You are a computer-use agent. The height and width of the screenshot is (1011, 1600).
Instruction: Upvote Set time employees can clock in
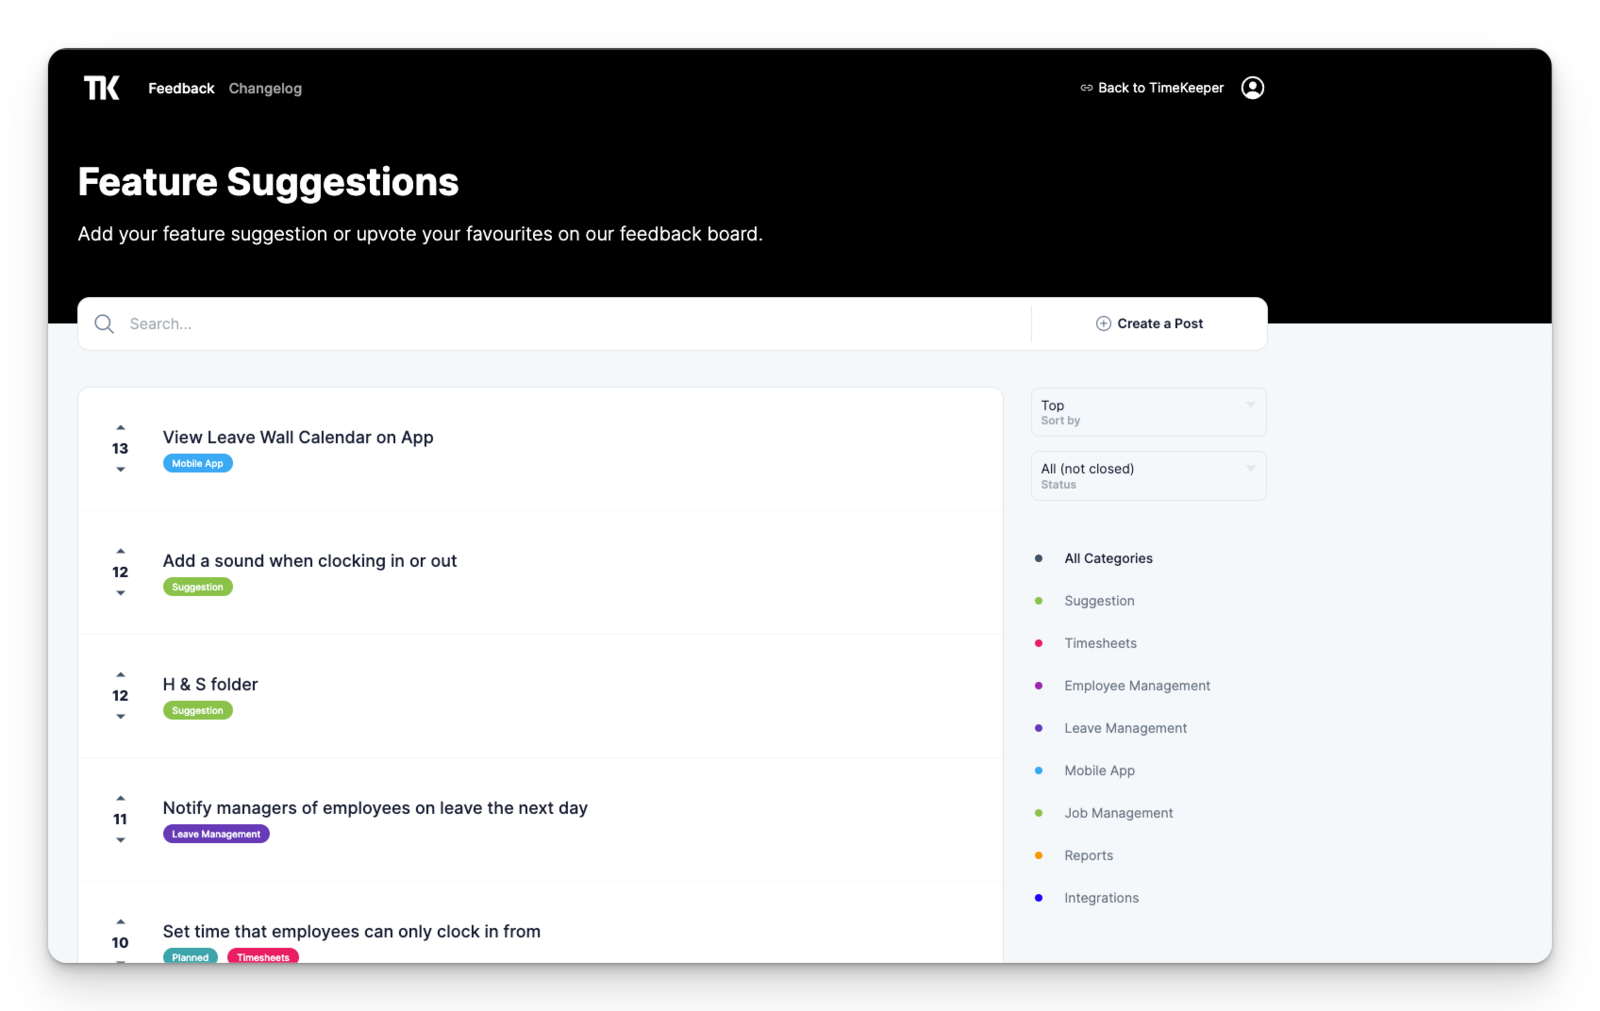[x=120, y=922]
